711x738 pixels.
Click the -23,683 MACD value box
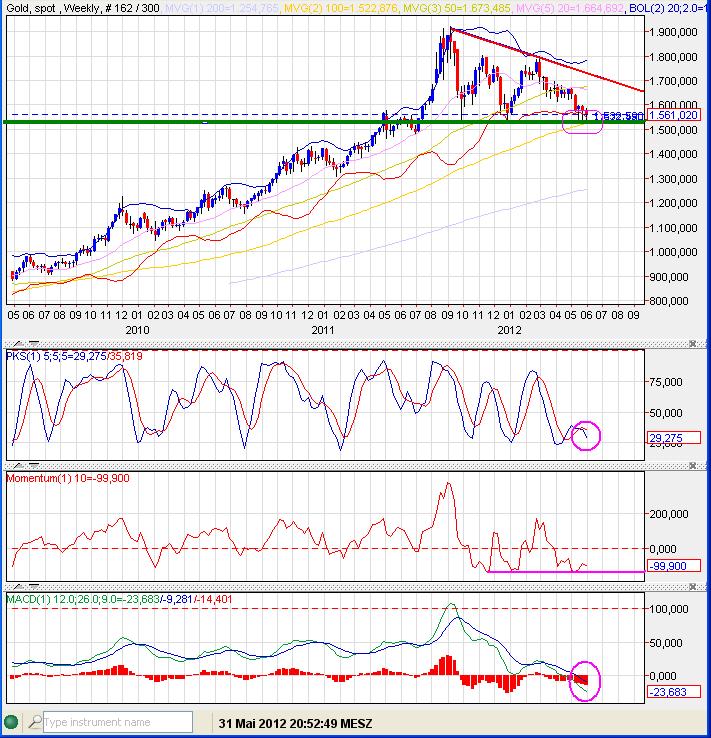[674, 692]
